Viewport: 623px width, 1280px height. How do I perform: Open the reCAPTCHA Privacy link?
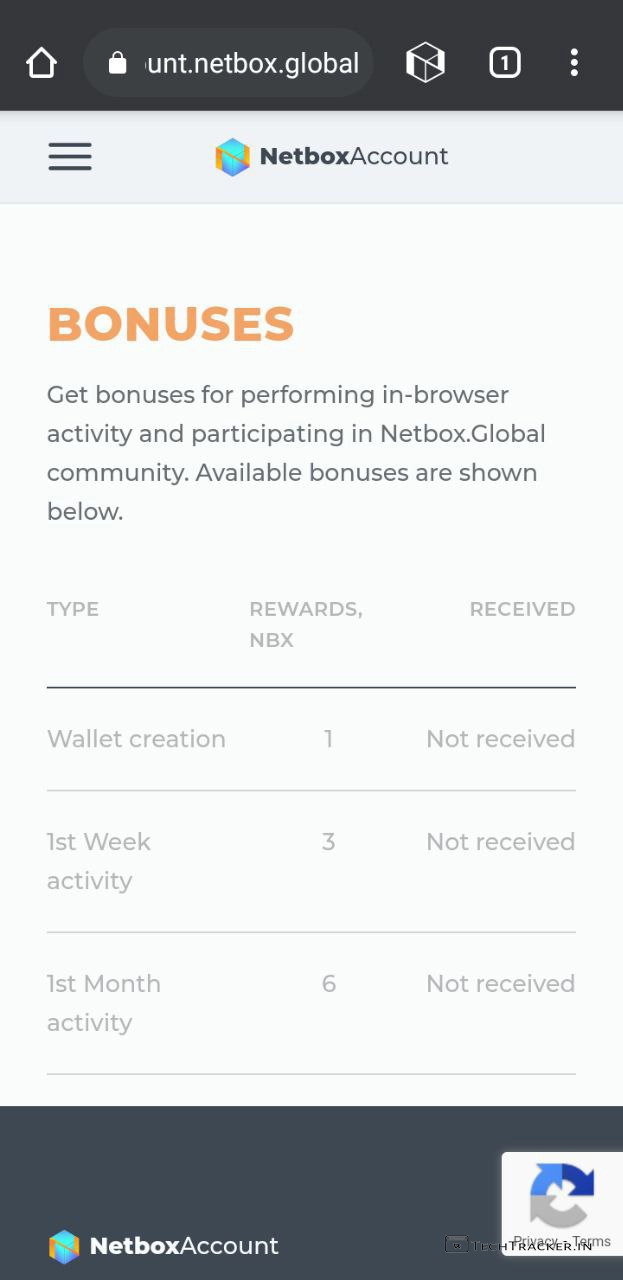(x=536, y=1241)
